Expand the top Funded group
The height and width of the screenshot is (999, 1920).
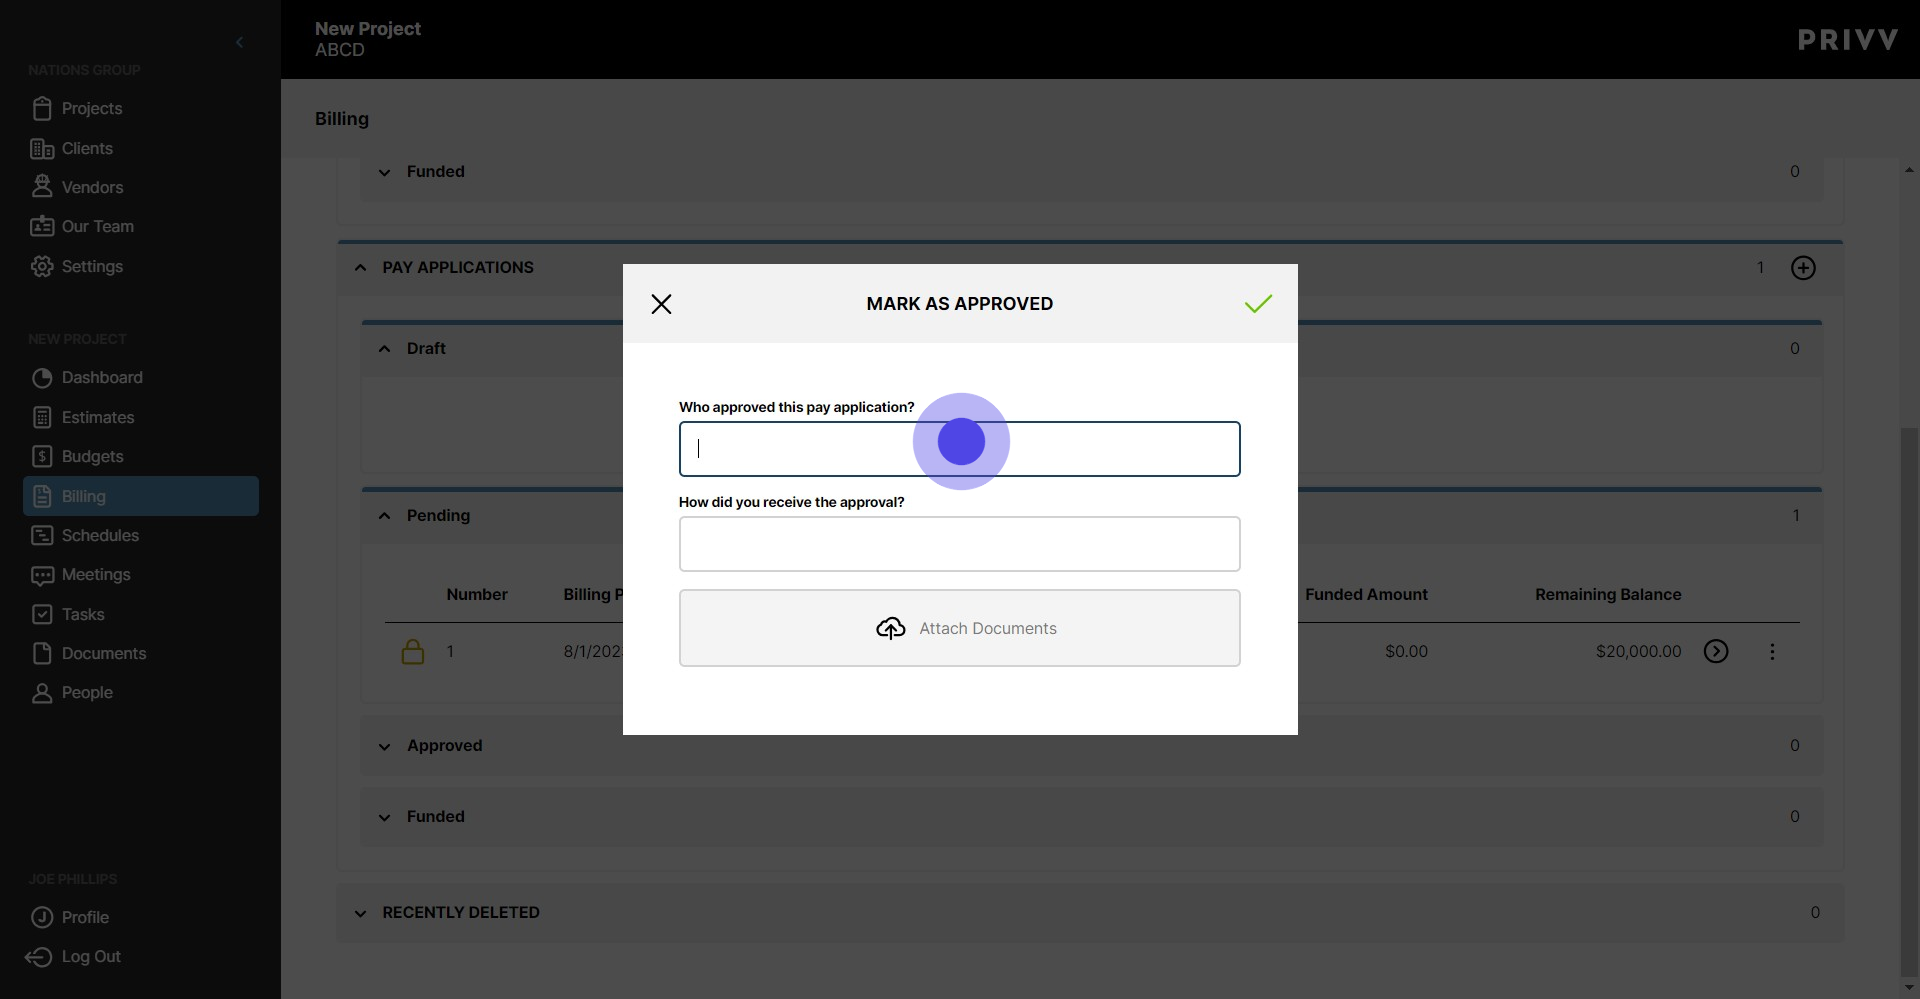pos(385,172)
